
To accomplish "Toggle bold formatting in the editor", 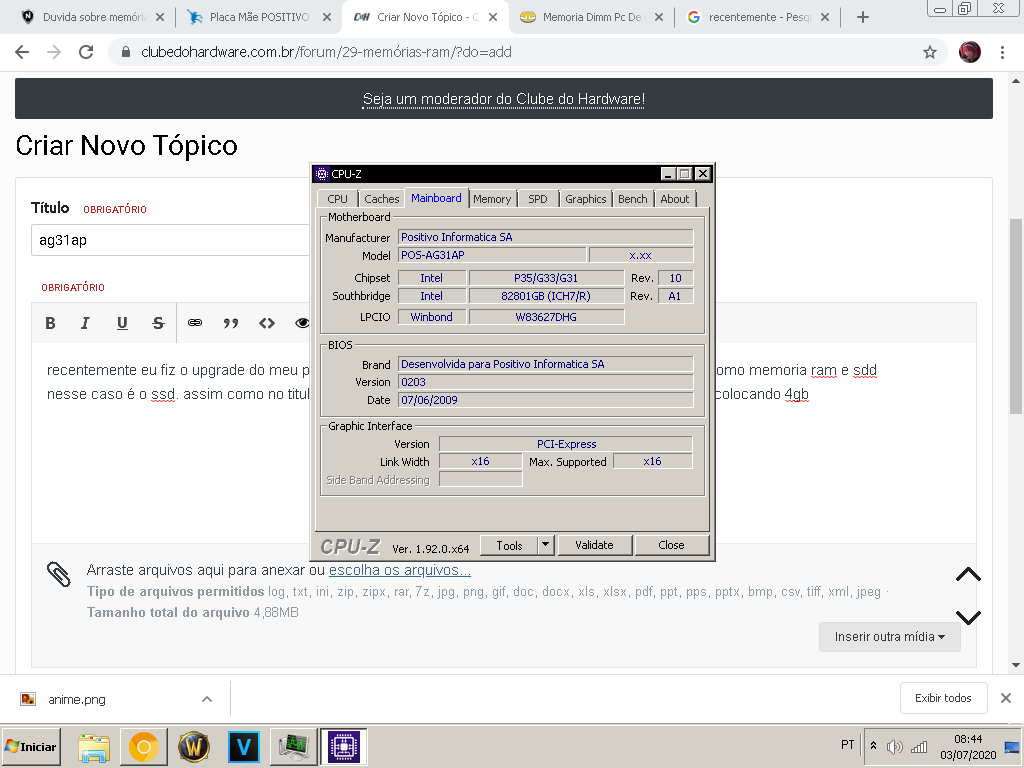I will tap(50, 323).
